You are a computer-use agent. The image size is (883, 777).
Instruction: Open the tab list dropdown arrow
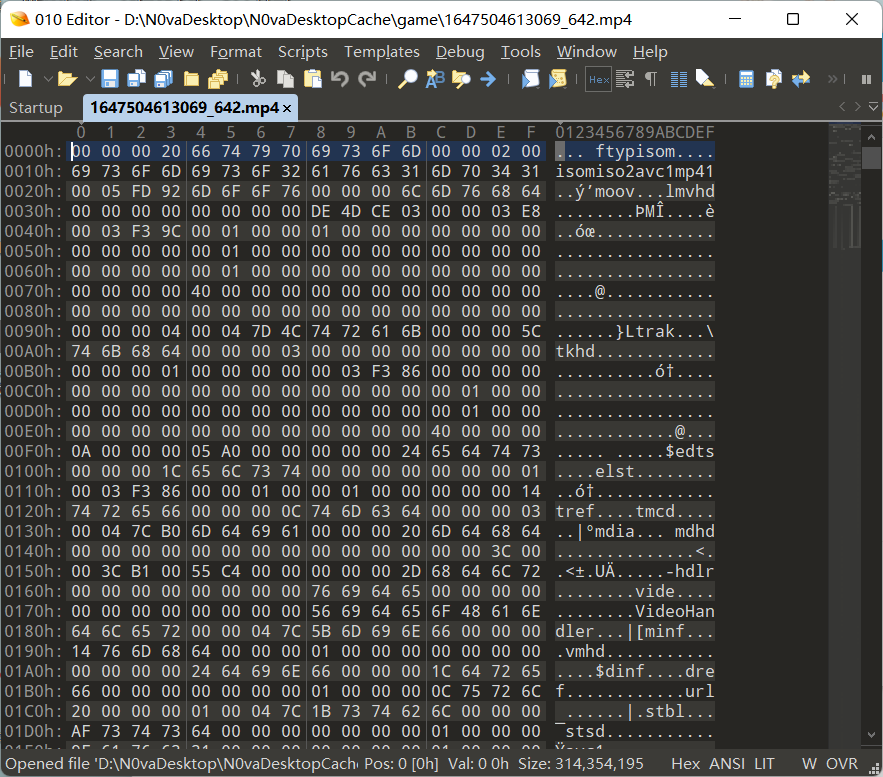873,106
